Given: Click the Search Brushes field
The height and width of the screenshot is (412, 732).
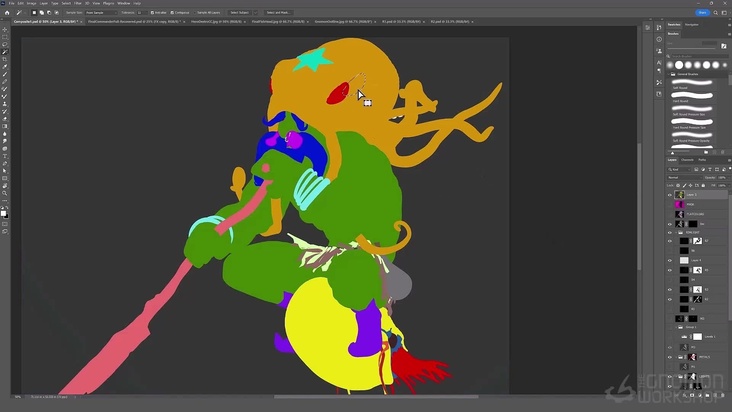Looking at the screenshot, I should coord(698,56).
